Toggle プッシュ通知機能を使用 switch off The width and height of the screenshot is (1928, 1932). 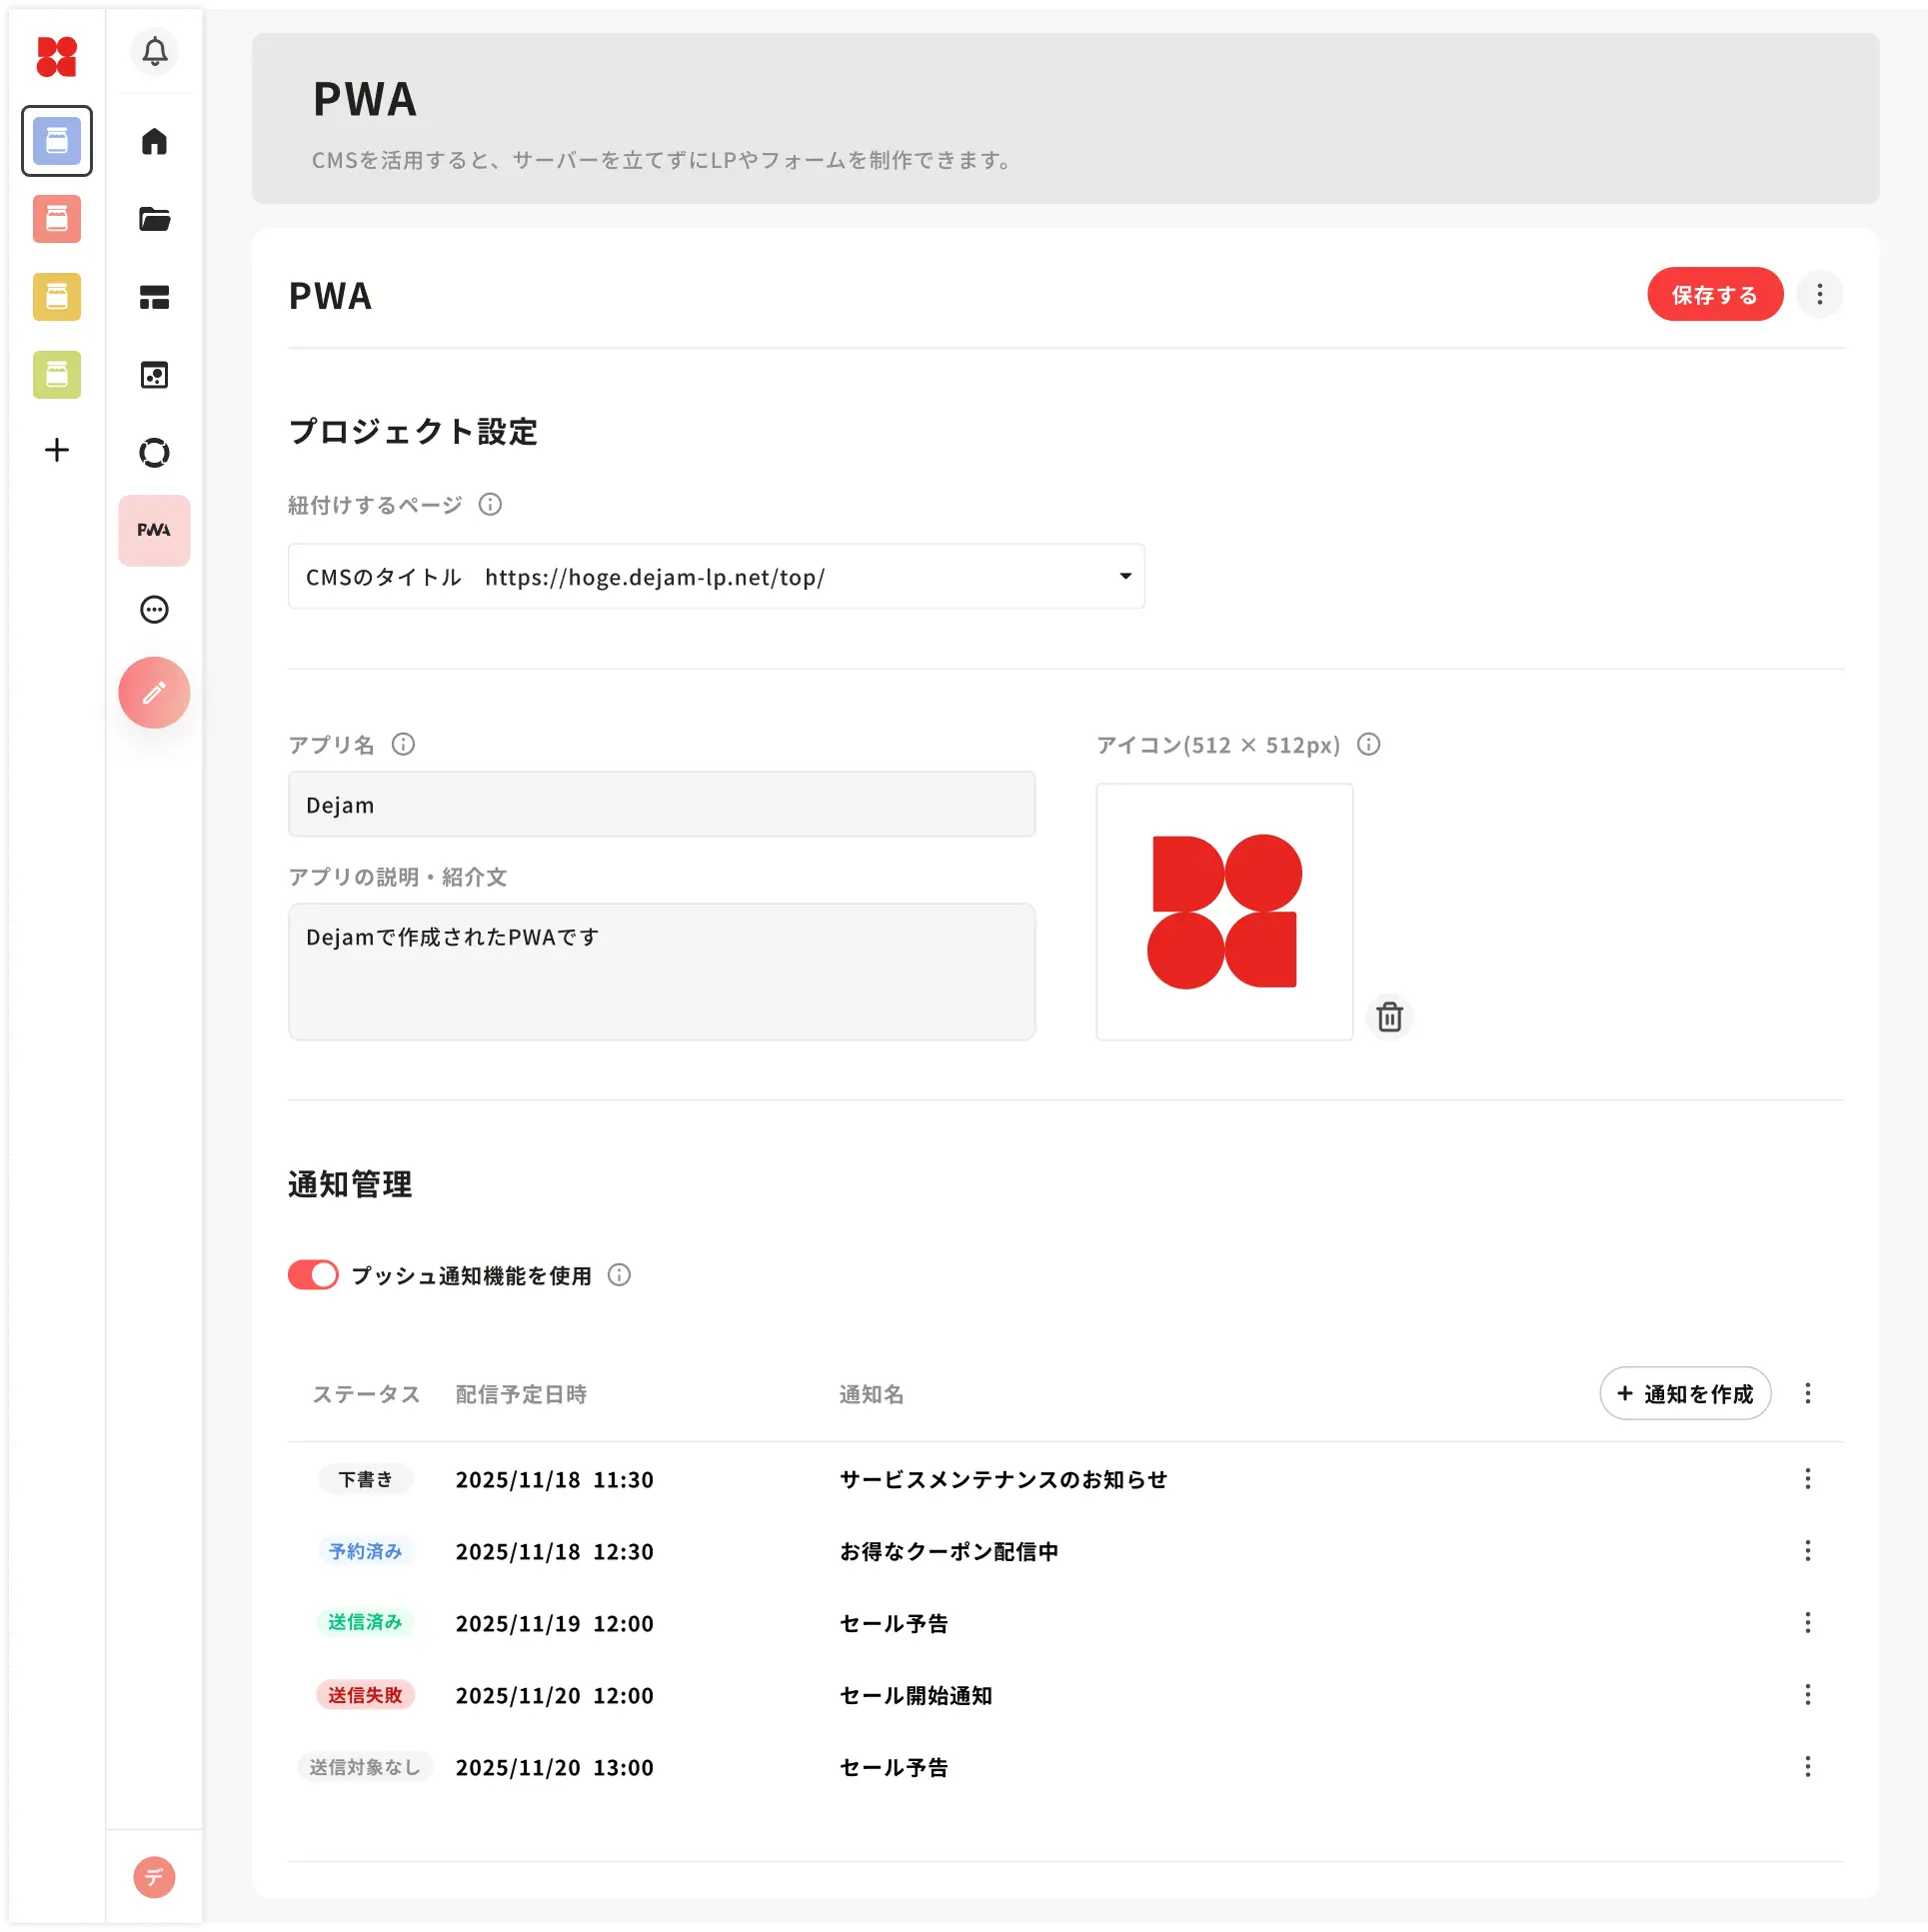click(x=313, y=1275)
